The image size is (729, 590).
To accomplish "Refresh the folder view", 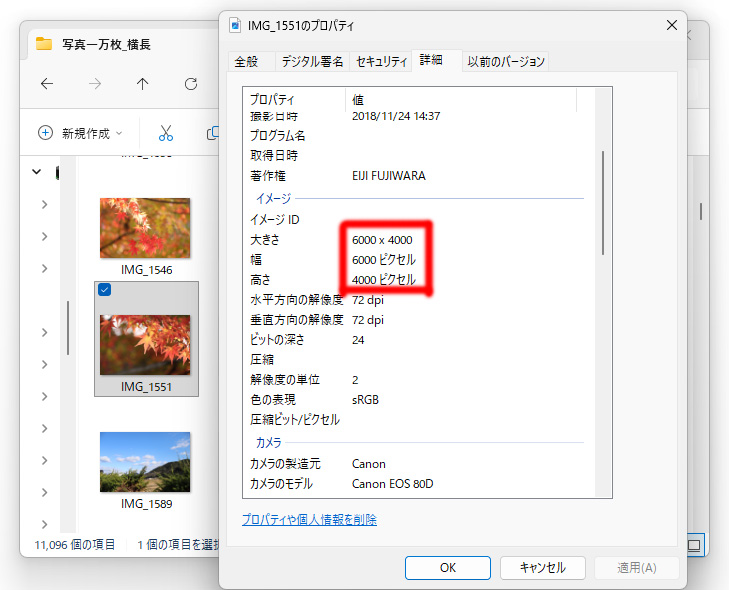I will [x=191, y=84].
